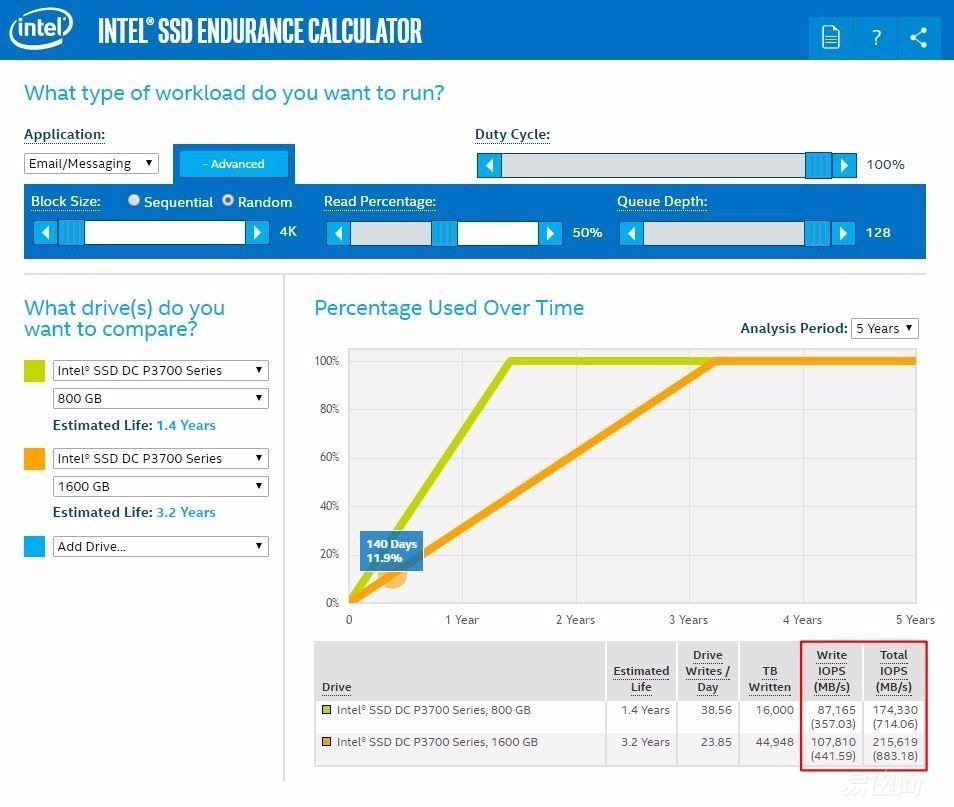Click the Block Size slider handle

click(x=71, y=232)
